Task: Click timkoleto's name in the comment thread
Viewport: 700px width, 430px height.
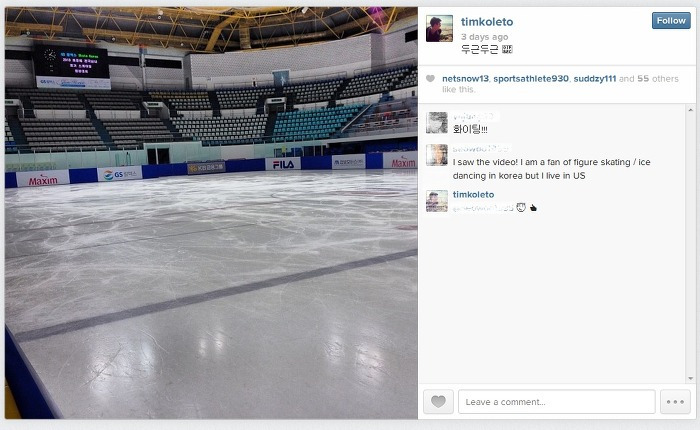Action: point(473,194)
